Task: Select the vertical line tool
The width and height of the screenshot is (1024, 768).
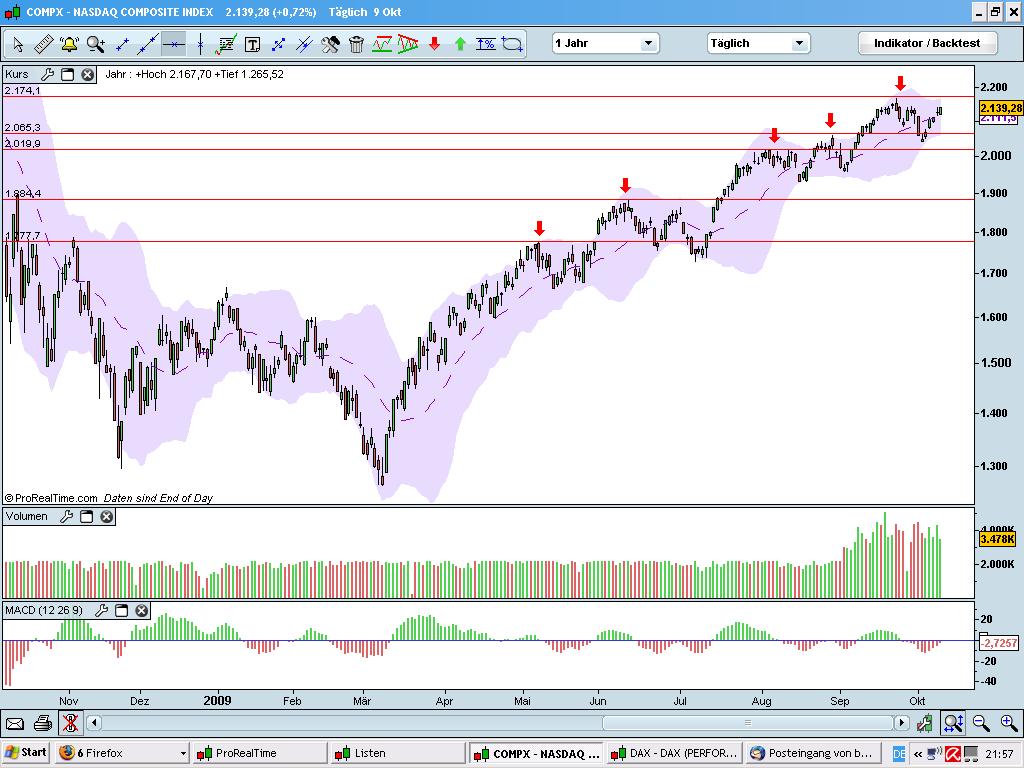Action: [200, 44]
